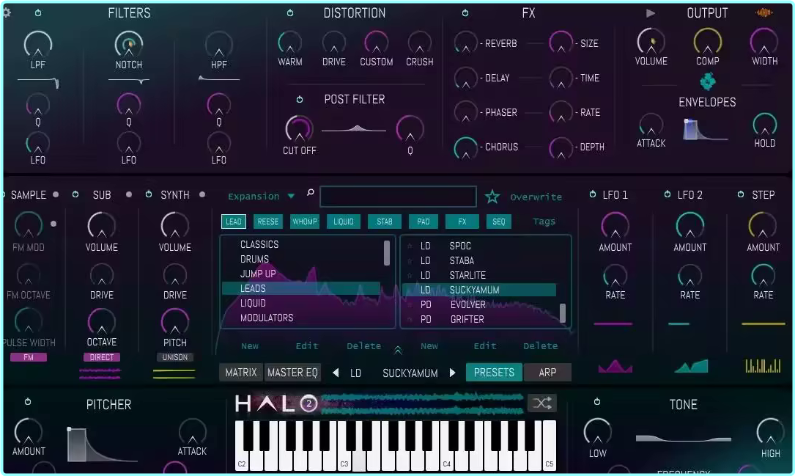
Task: Enable or disable the PITCHER power button
Action: [x=28, y=402]
